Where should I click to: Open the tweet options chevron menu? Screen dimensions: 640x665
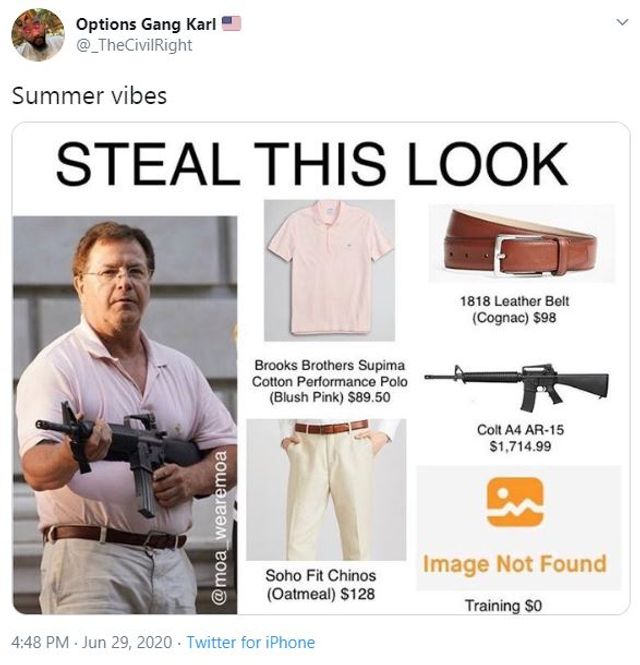[621, 22]
